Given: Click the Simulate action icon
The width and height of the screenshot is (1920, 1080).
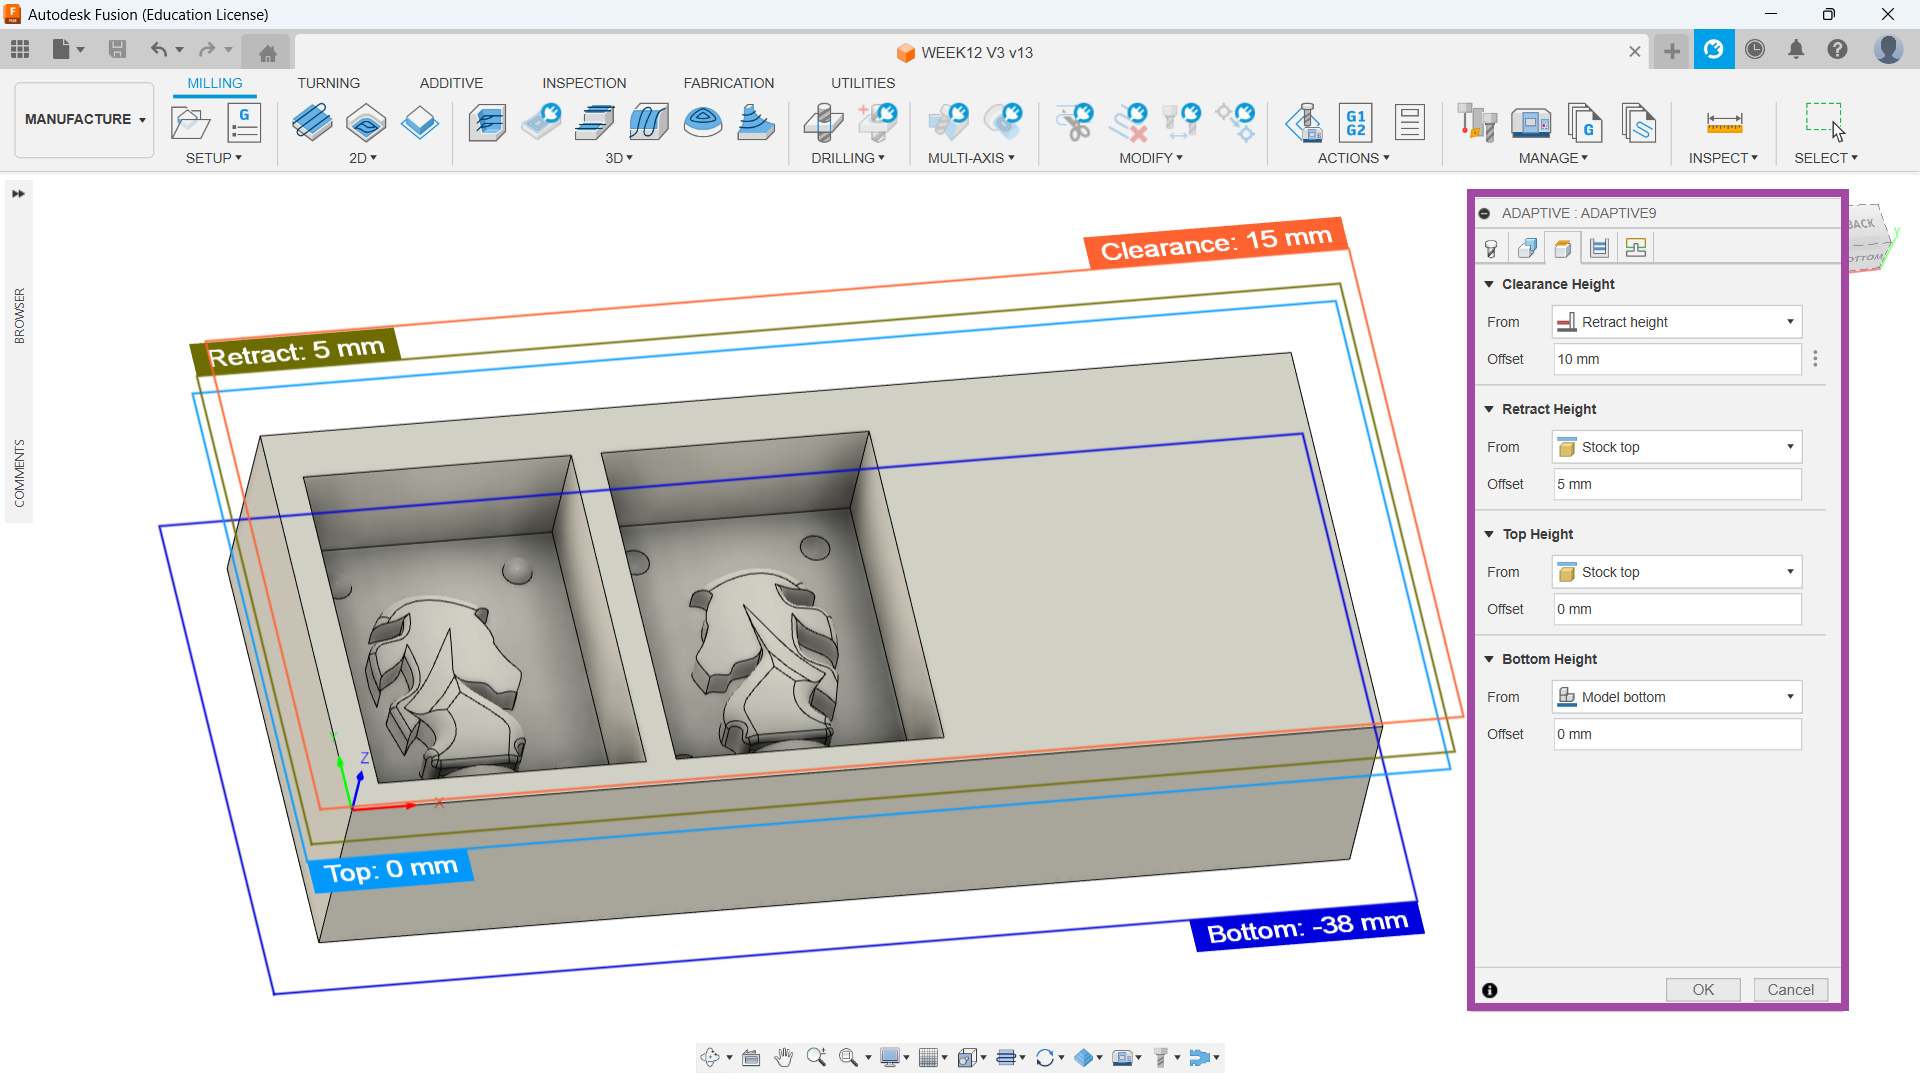Looking at the screenshot, I should click(1303, 123).
